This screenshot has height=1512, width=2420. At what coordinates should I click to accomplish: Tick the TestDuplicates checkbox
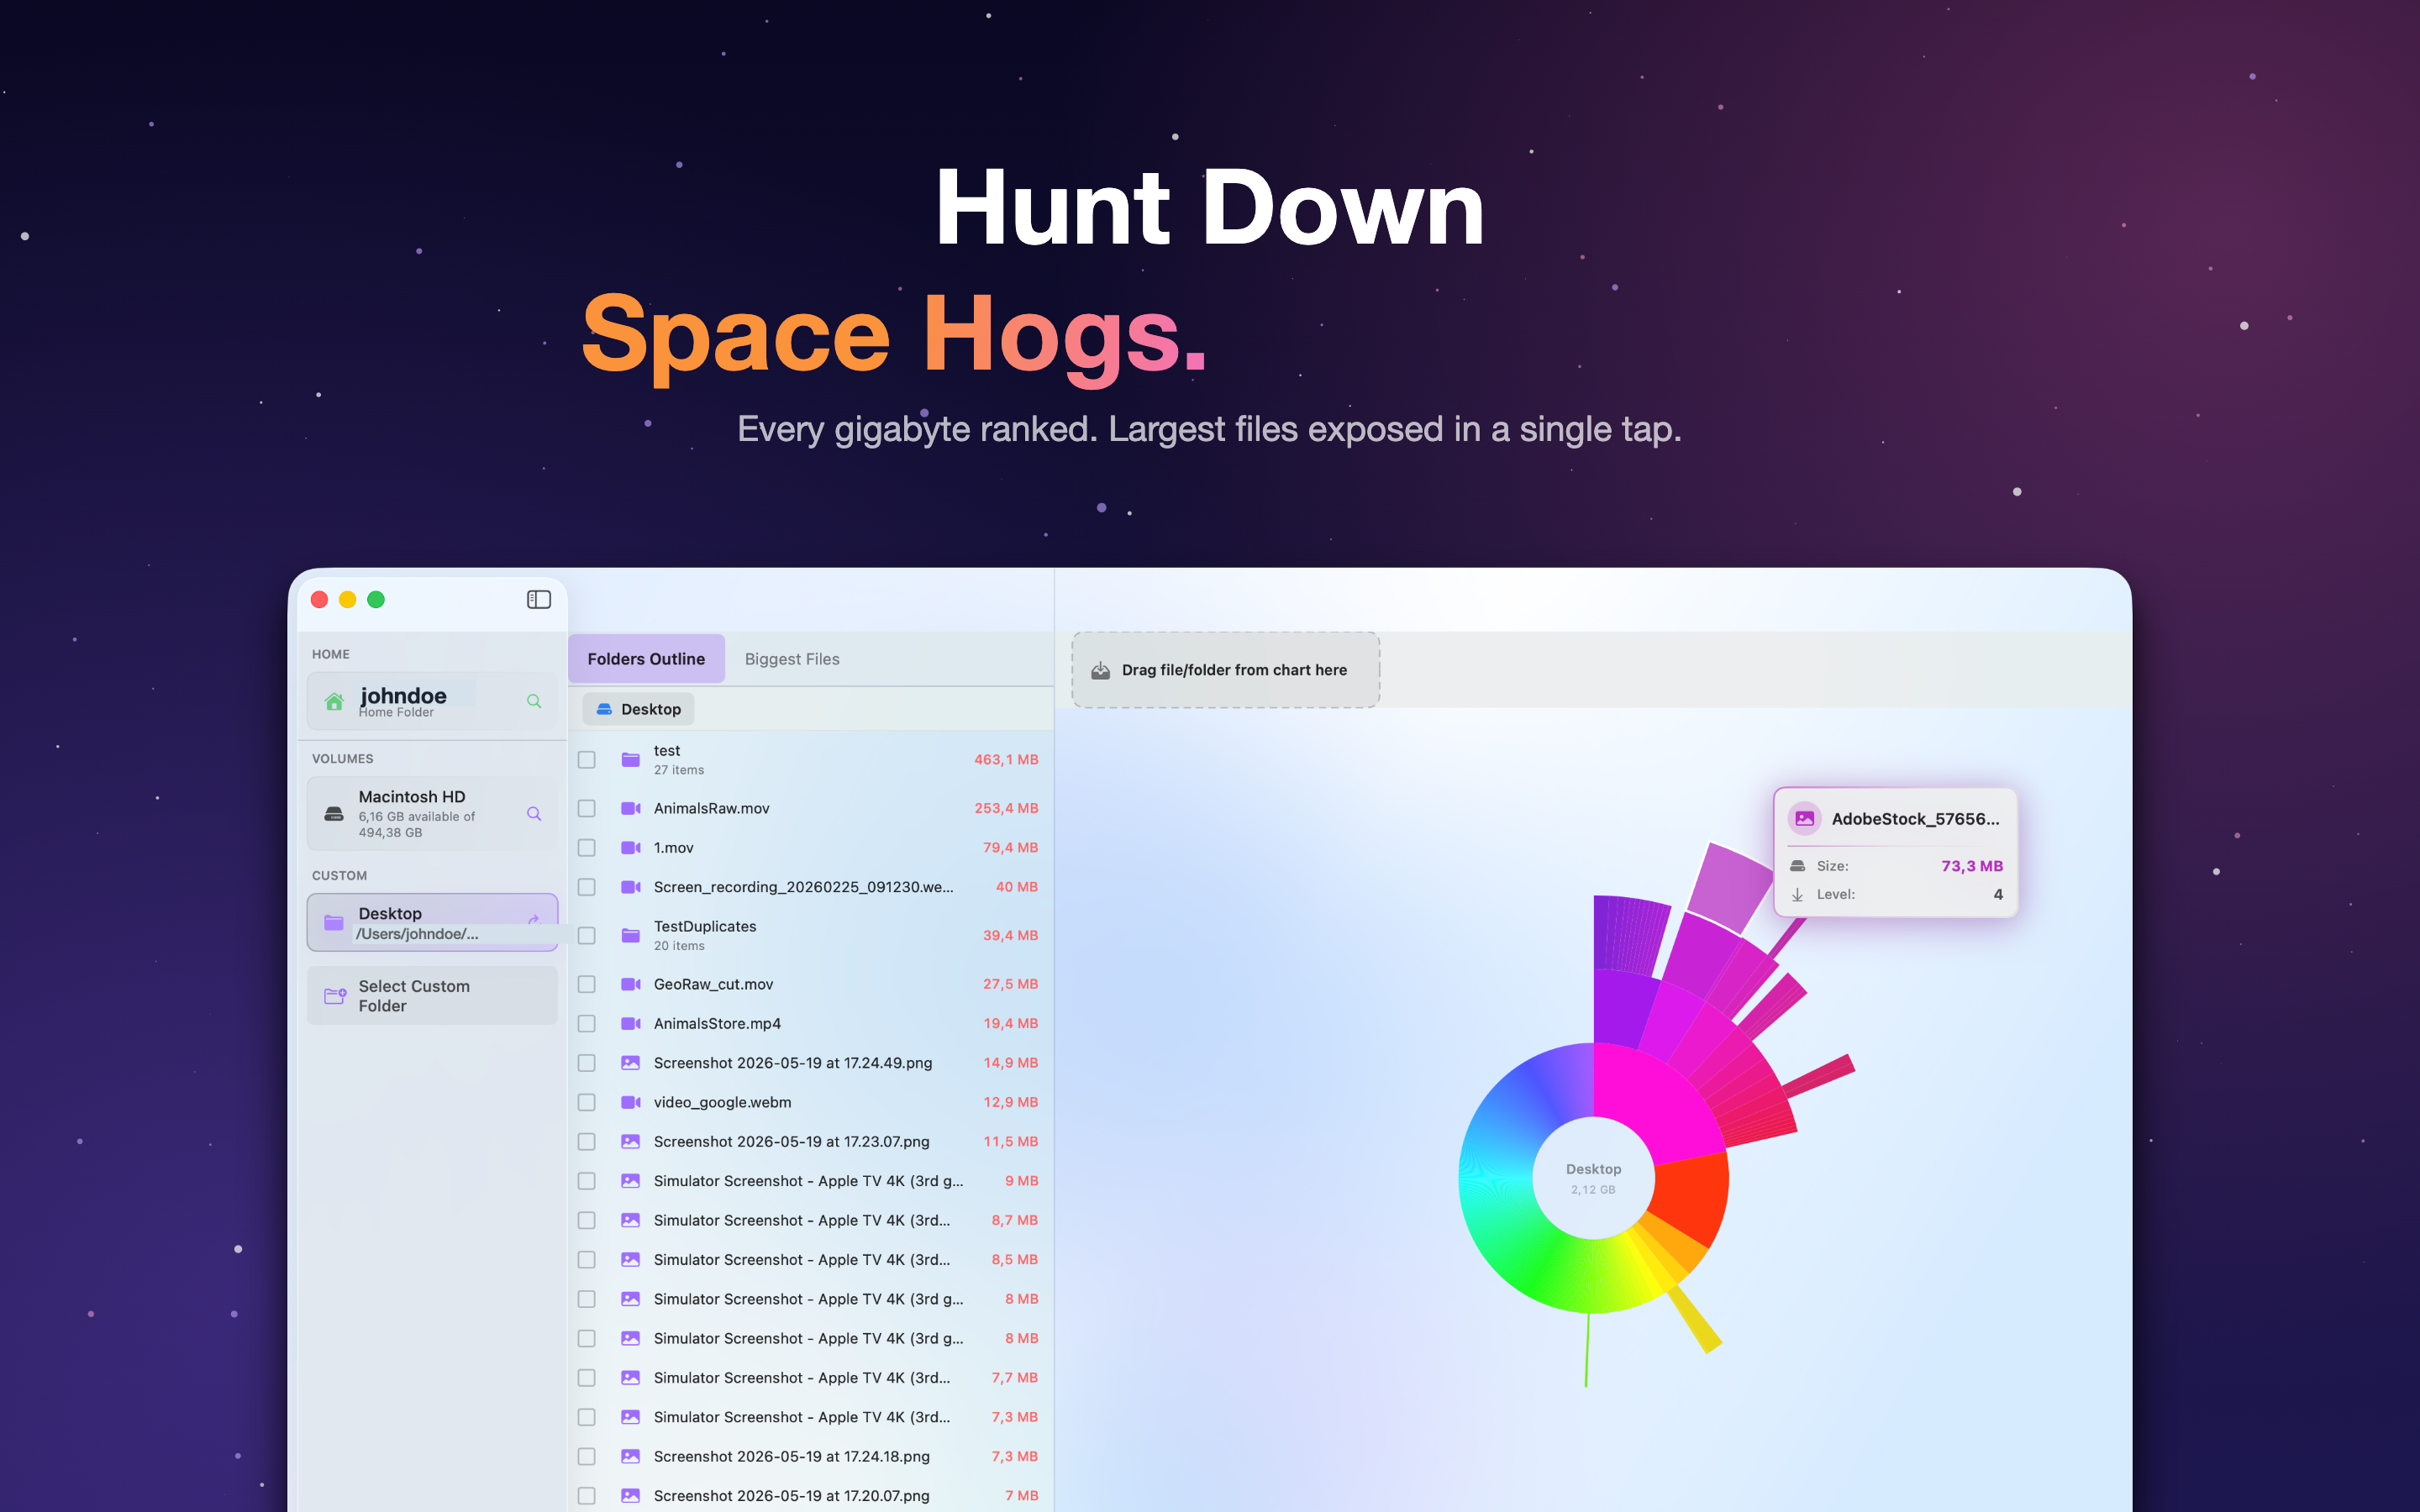[x=587, y=935]
